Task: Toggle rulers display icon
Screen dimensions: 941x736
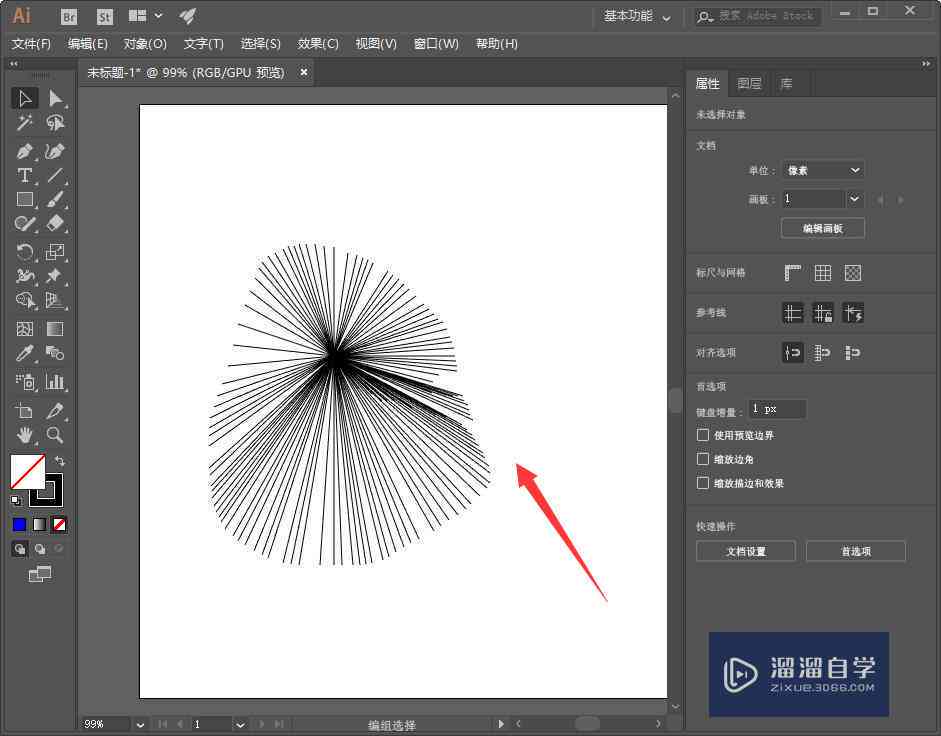Action: (793, 273)
